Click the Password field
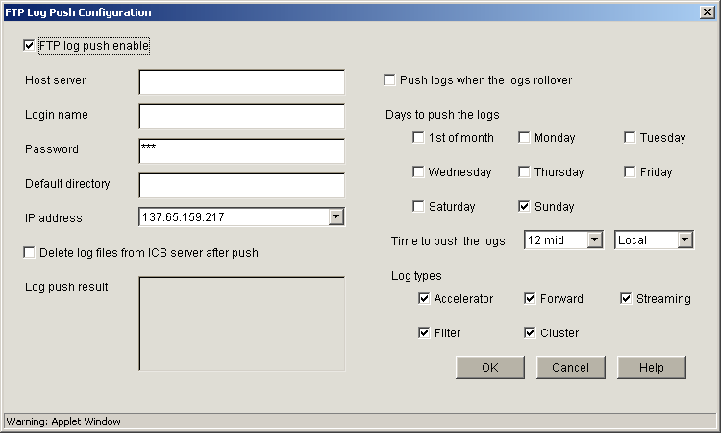Viewport: 721px width, 433px height. [241, 150]
